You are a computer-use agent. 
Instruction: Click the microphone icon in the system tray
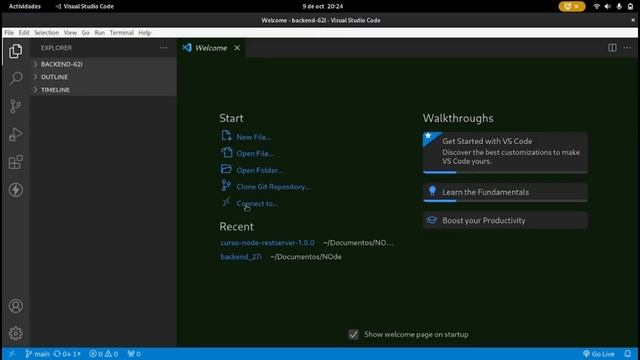pyautogui.click(x=619, y=6)
